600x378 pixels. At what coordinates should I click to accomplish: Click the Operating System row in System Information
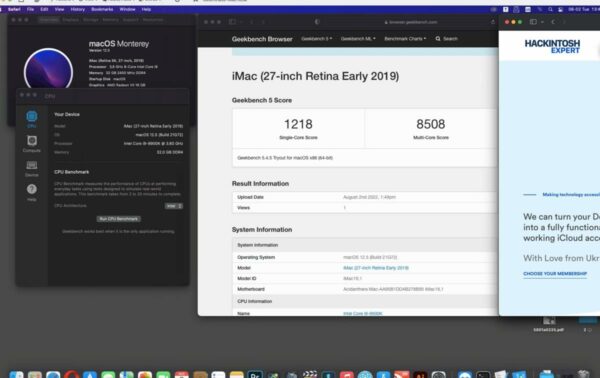tap(365, 257)
